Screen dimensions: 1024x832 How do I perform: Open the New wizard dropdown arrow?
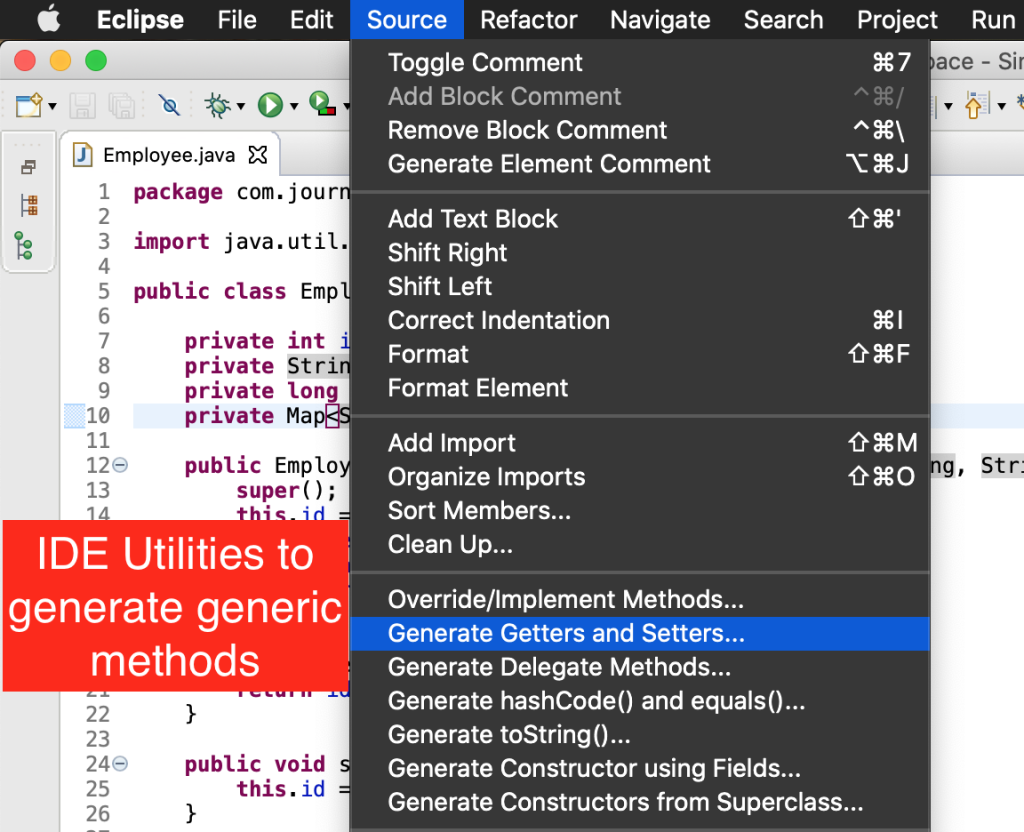[x=53, y=106]
